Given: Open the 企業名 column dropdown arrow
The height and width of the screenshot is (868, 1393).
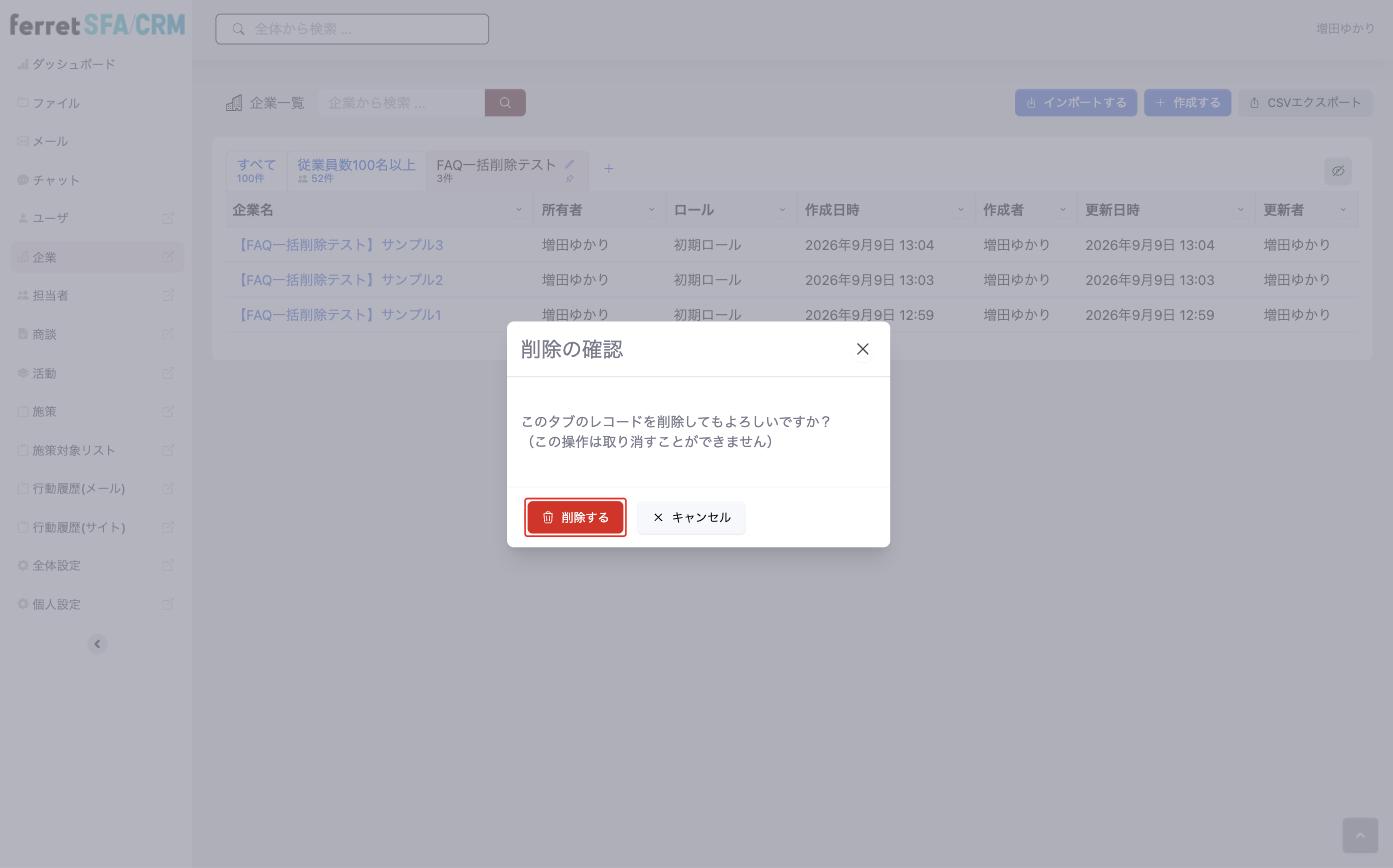Looking at the screenshot, I should (x=518, y=210).
